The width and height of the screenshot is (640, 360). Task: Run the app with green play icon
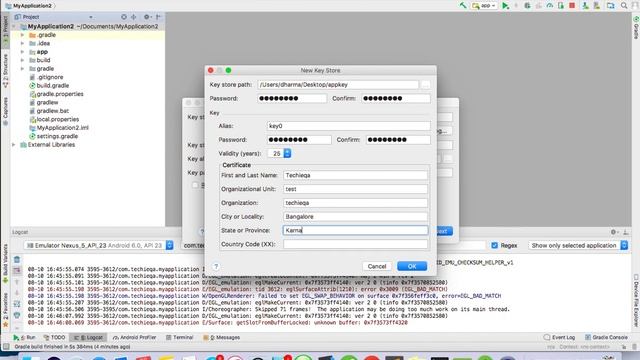coord(505,5)
